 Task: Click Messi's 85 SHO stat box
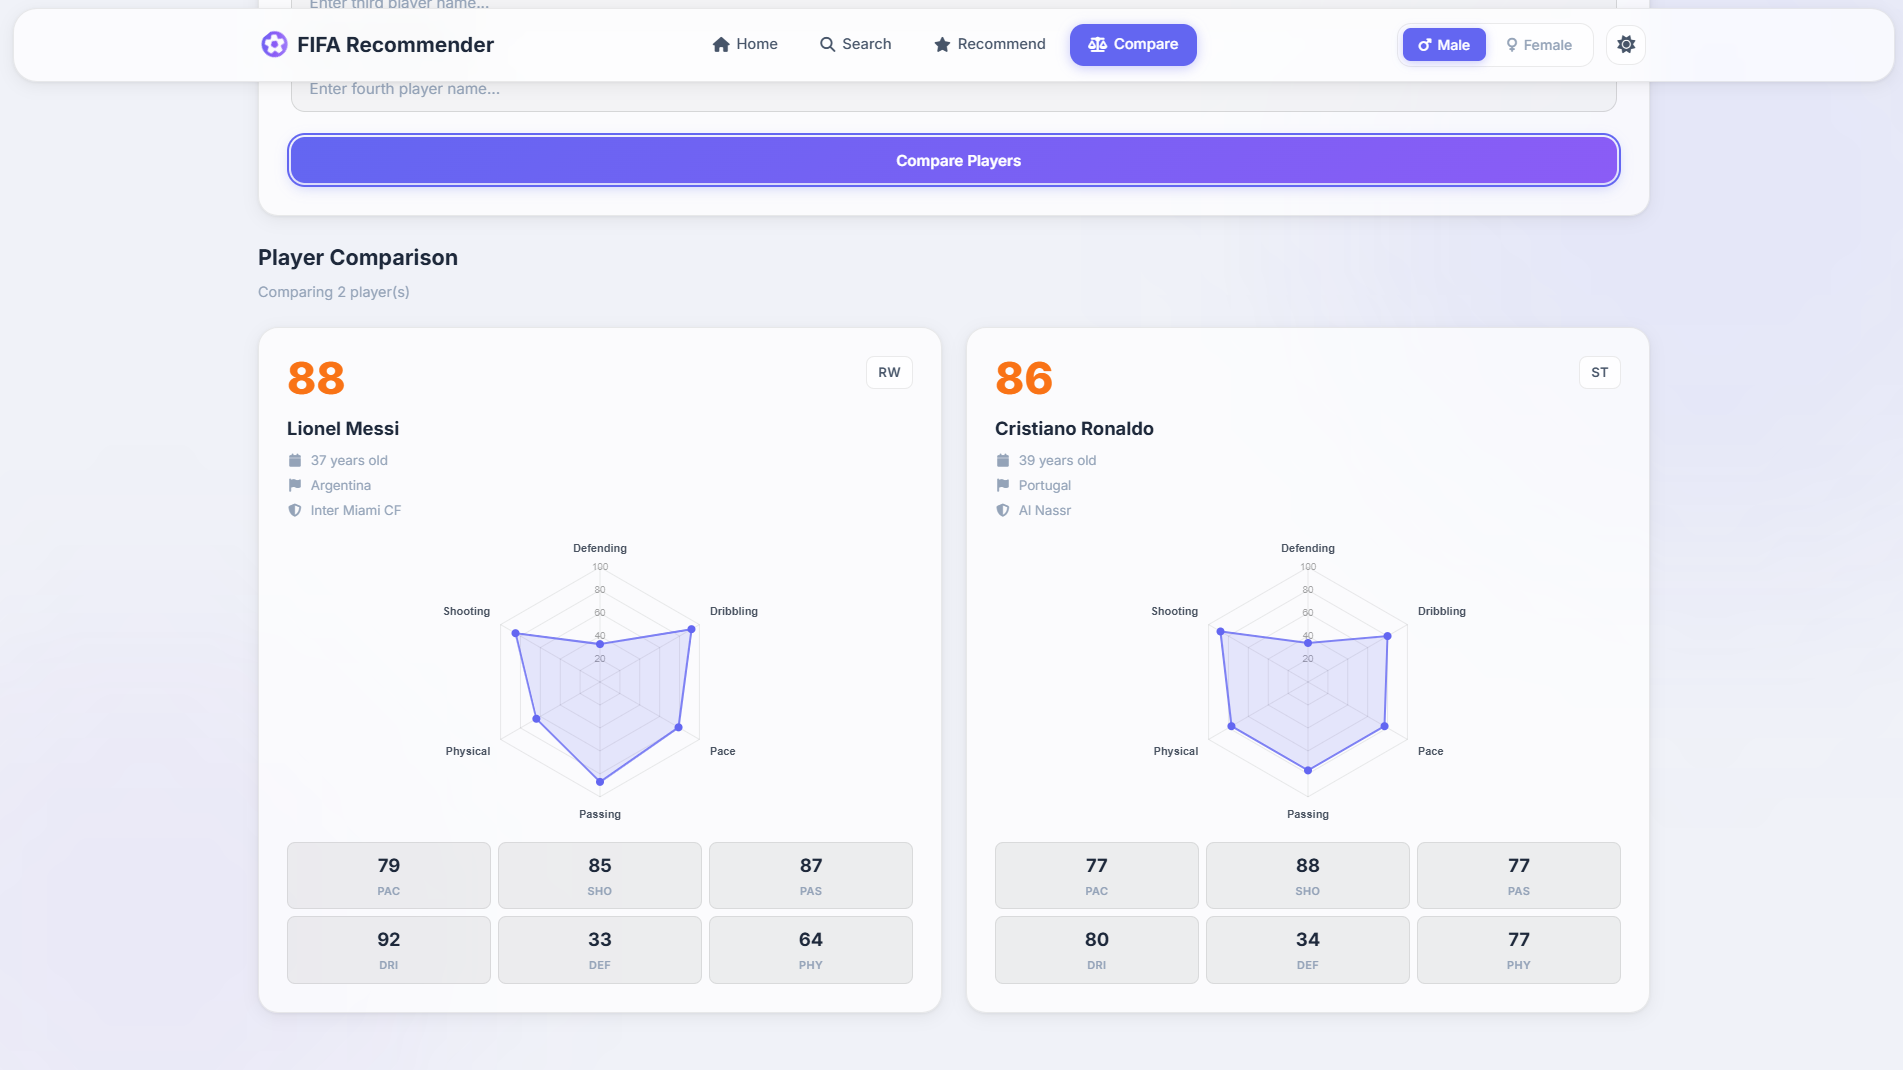click(x=600, y=875)
